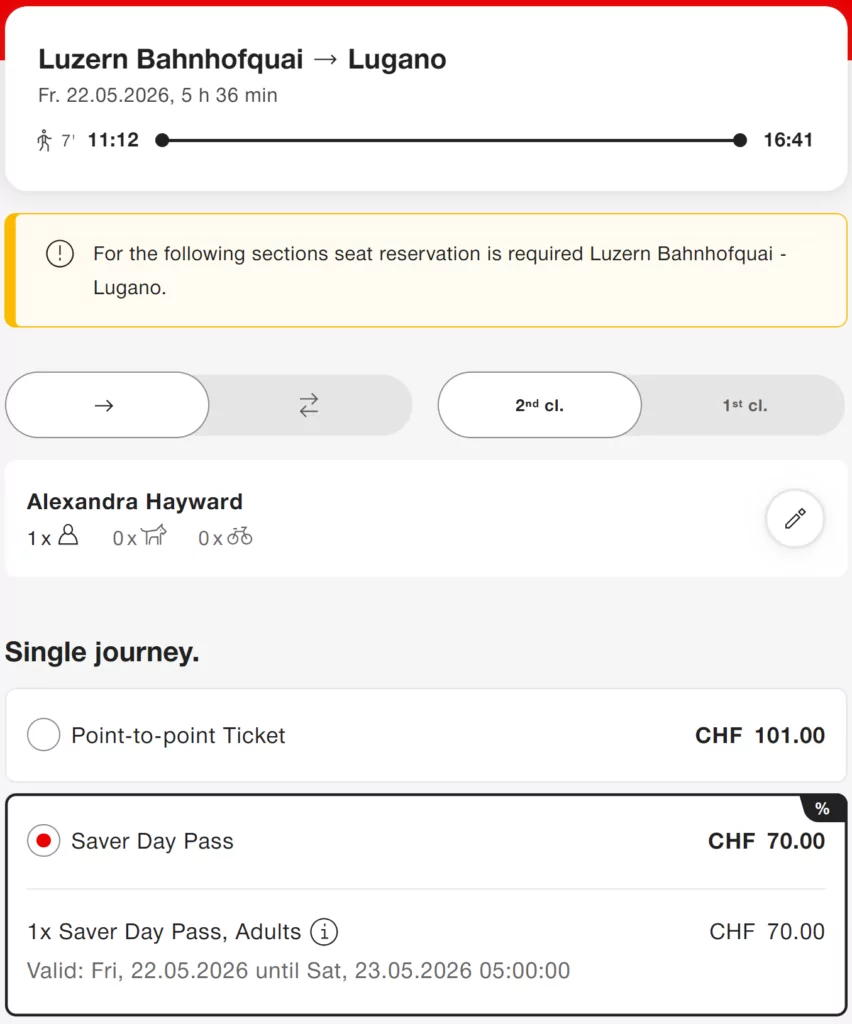The width and height of the screenshot is (852, 1024).
Task: Open the Luzern Bahnhofquai → Lugano trip heading
Action: pyautogui.click(x=242, y=59)
